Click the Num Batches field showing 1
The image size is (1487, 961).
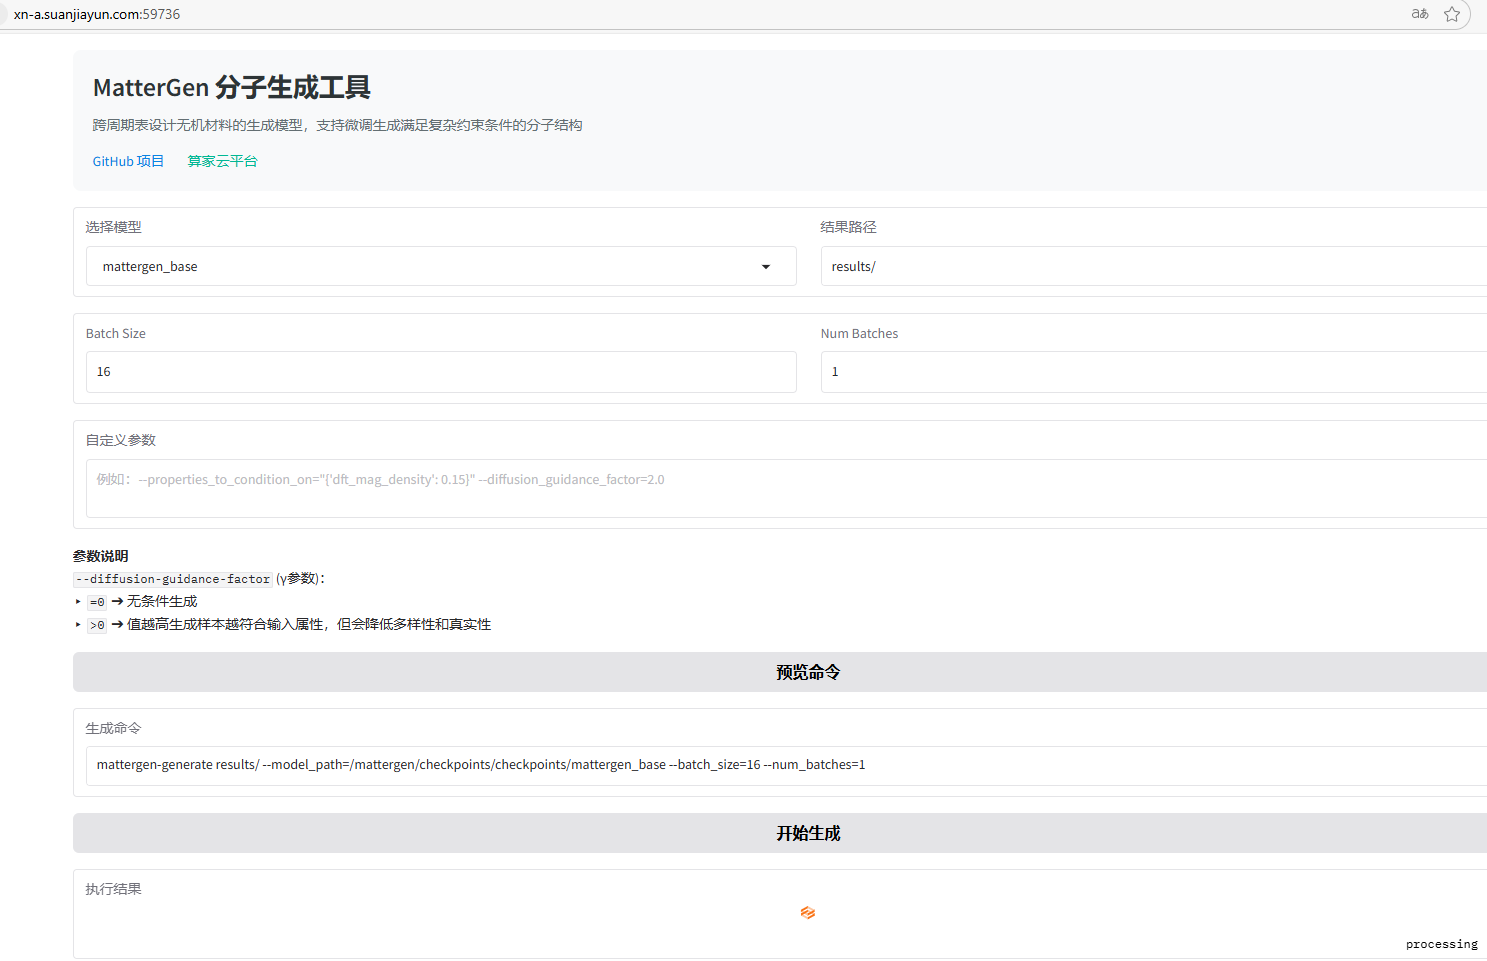[x=1154, y=372]
